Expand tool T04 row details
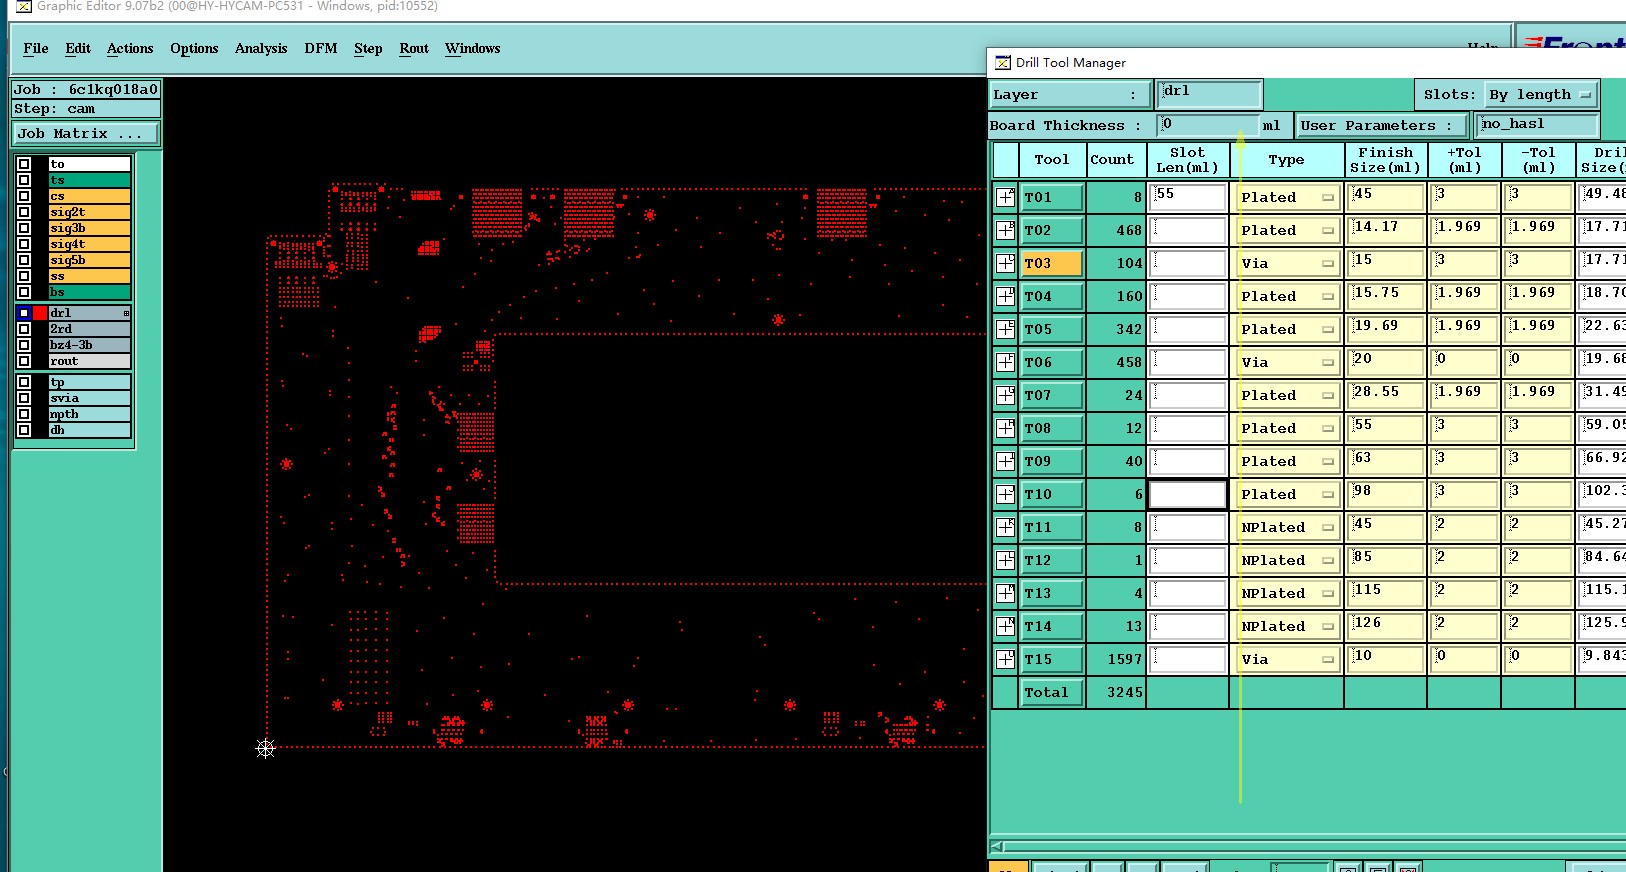 click(x=1005, y=296)
